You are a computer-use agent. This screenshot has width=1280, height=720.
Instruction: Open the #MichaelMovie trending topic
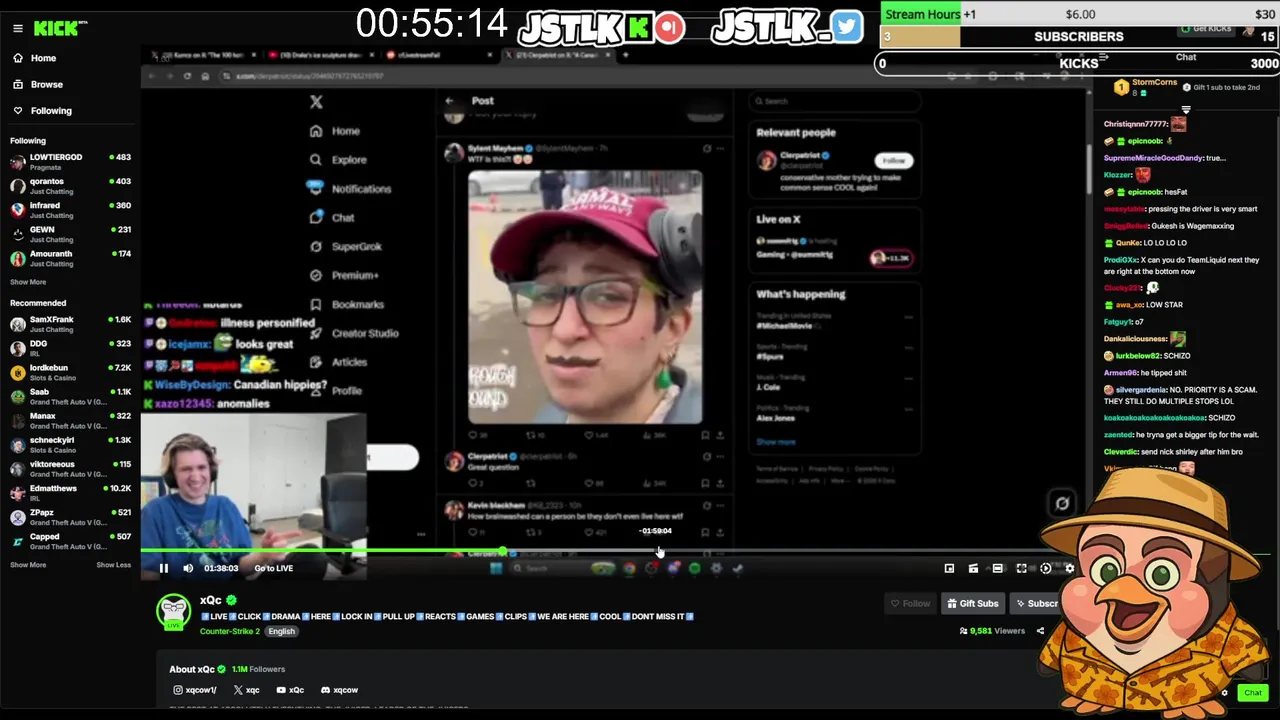pyautogui.click(x=785, y=327)
